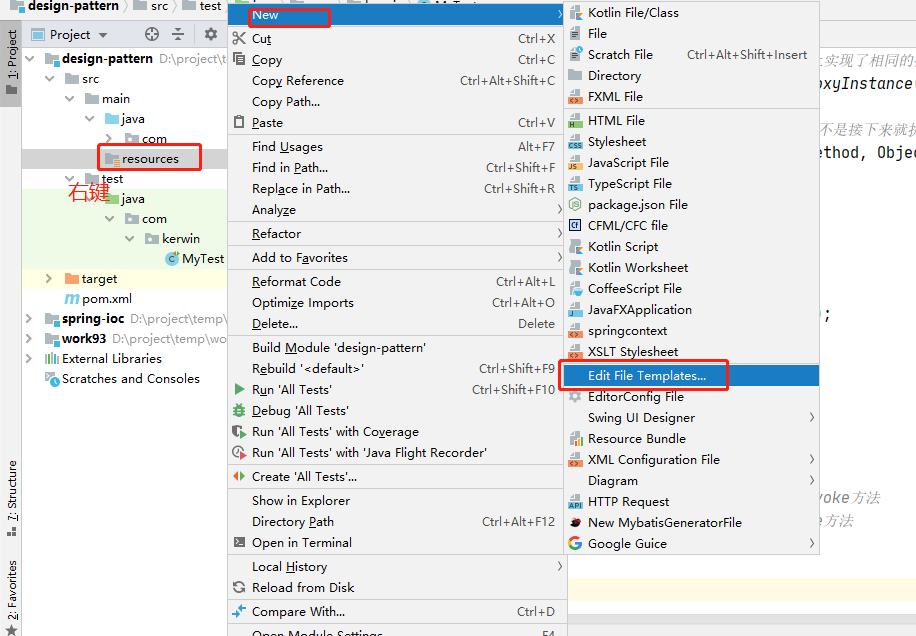Select Scratches and Consoles node
This screenshot has width=916, height=636.
[123, 378]
